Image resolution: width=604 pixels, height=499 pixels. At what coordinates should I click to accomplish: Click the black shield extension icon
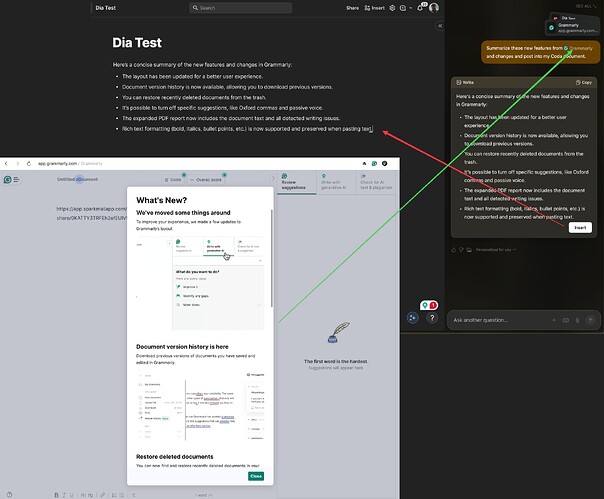click(x=384, y=163)
